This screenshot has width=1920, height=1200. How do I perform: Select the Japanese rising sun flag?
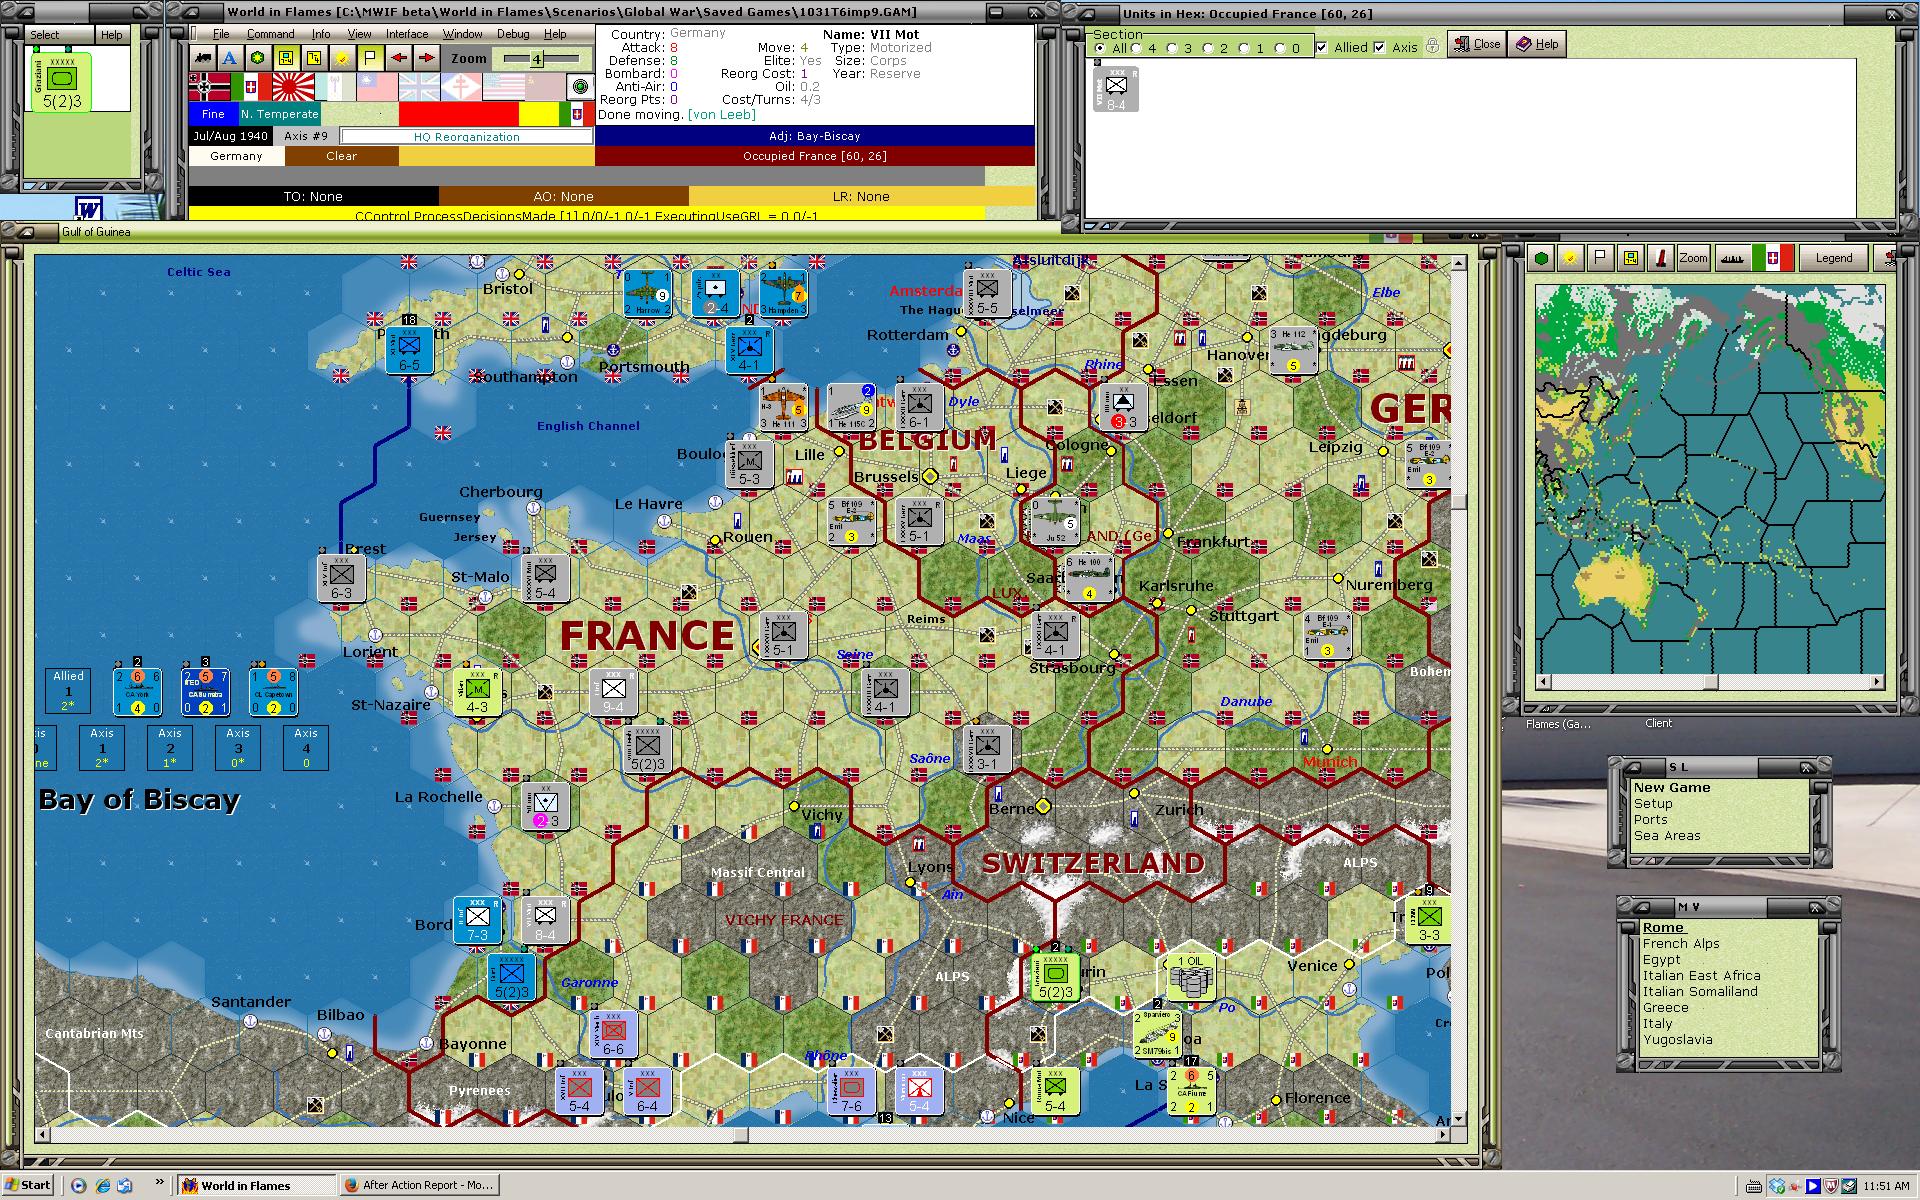[x=293, y=87]
